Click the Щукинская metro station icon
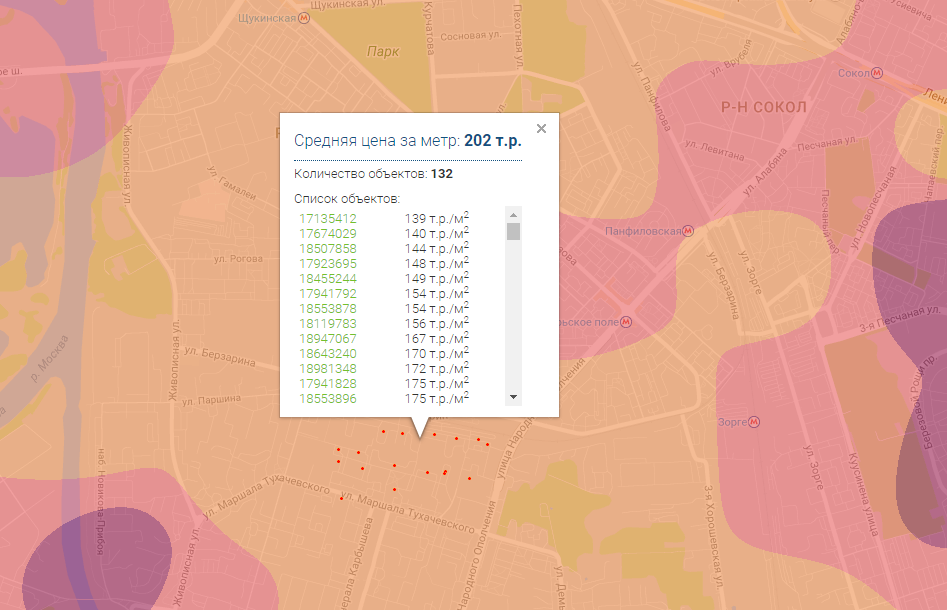This screenshot has height=610, width=947. [304, 18]
